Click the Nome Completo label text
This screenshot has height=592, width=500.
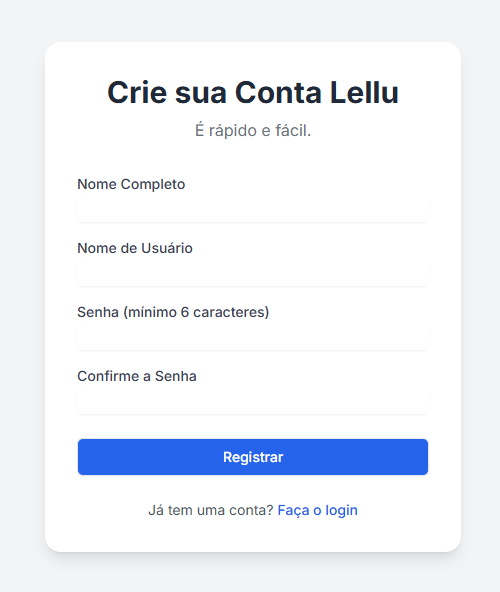[131, 184]
